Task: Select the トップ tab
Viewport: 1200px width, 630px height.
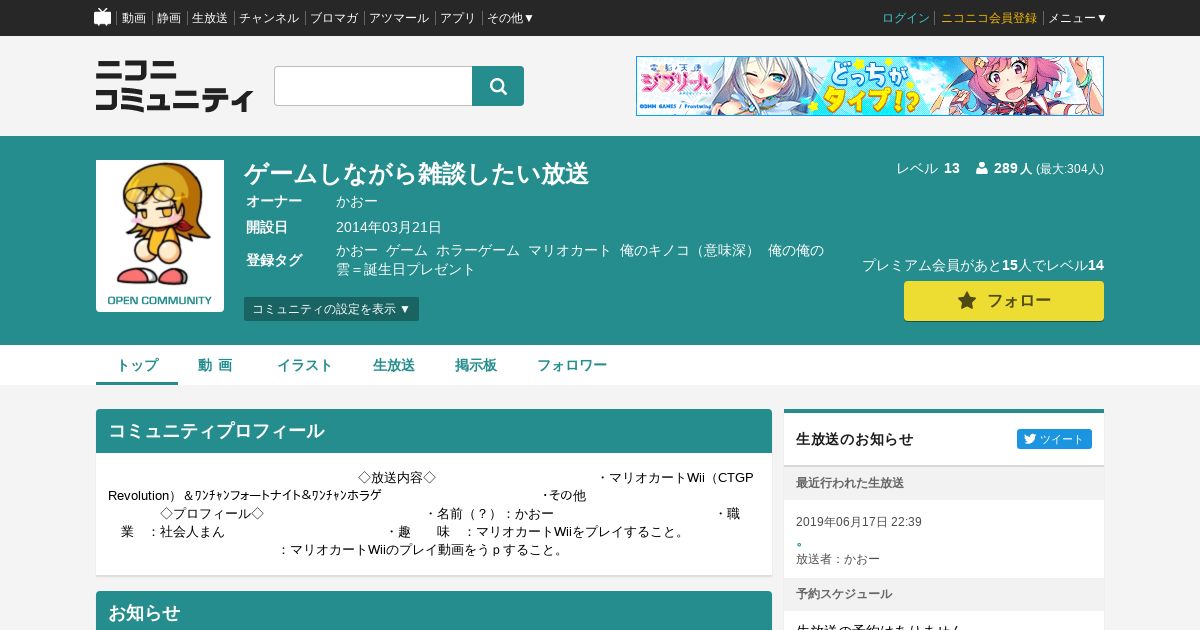Action: [137, 365]
